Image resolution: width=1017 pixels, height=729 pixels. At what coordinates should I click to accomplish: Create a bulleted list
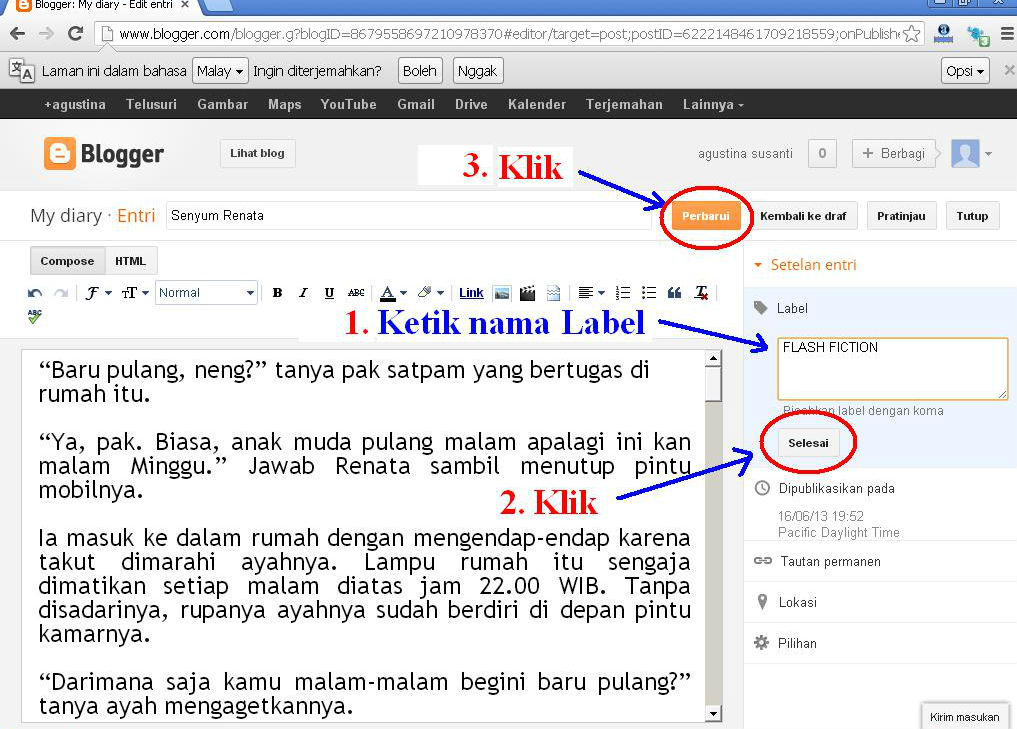coord(649,293)
